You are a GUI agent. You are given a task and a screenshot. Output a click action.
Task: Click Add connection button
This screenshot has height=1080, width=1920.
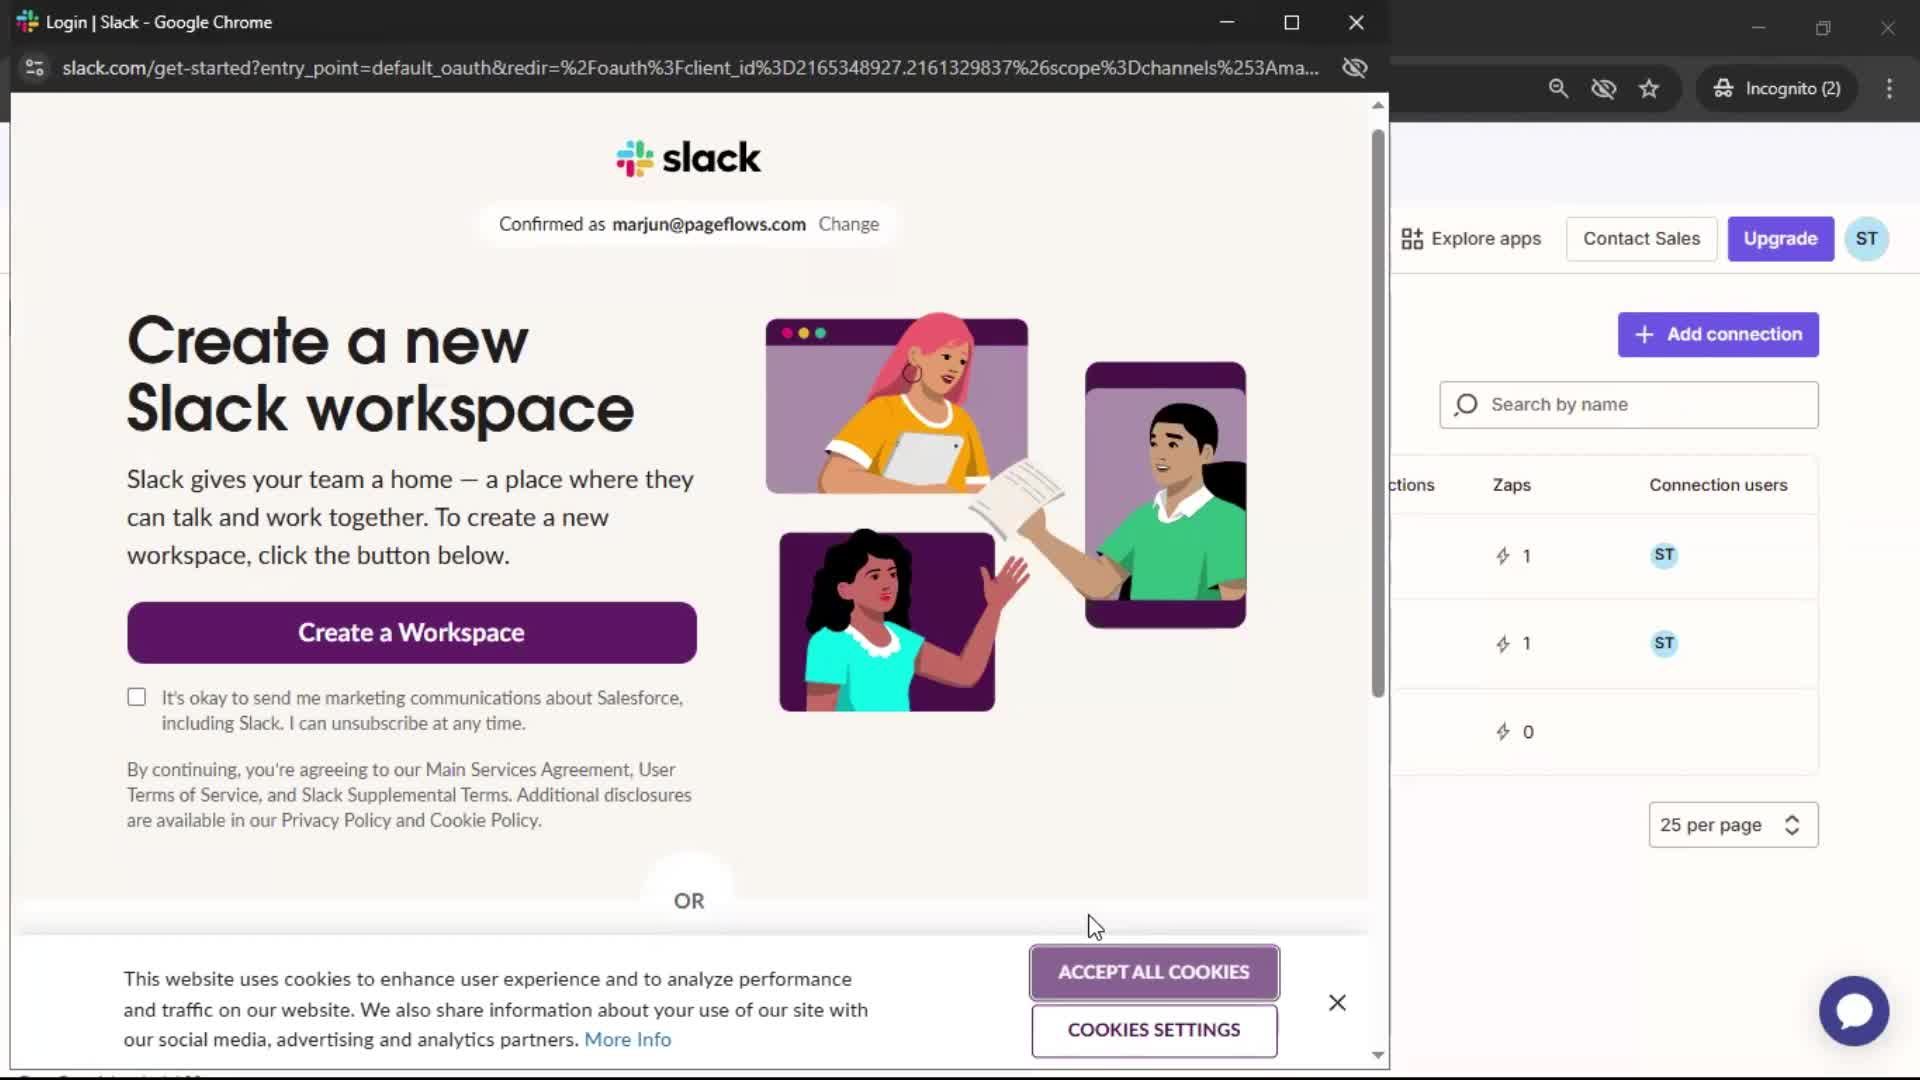click(1718, 335)
